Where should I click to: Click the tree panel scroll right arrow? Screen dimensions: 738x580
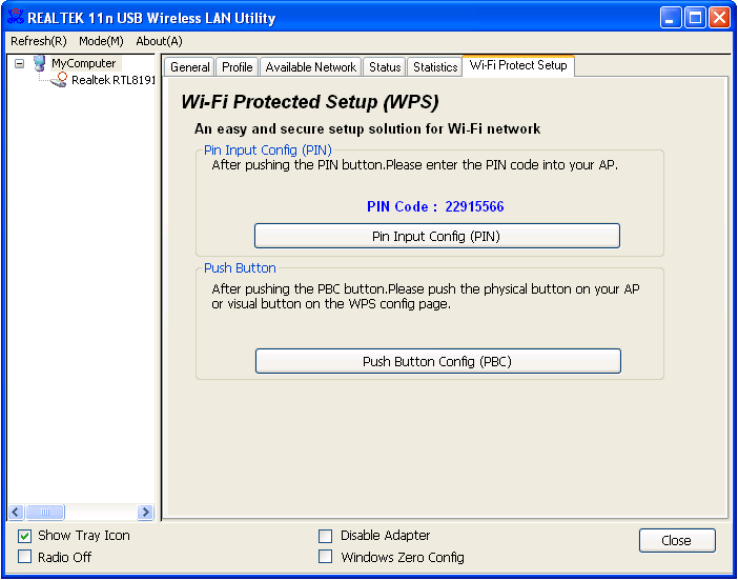[x=145, y=512]
